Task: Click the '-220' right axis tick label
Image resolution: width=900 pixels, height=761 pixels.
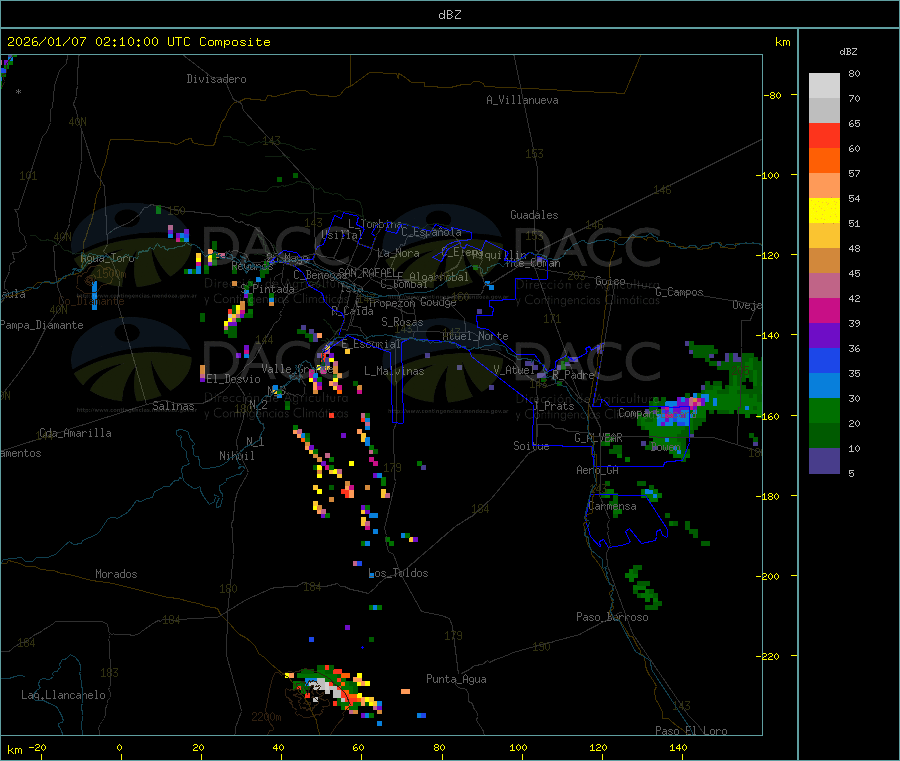Action: coord(770,657)
